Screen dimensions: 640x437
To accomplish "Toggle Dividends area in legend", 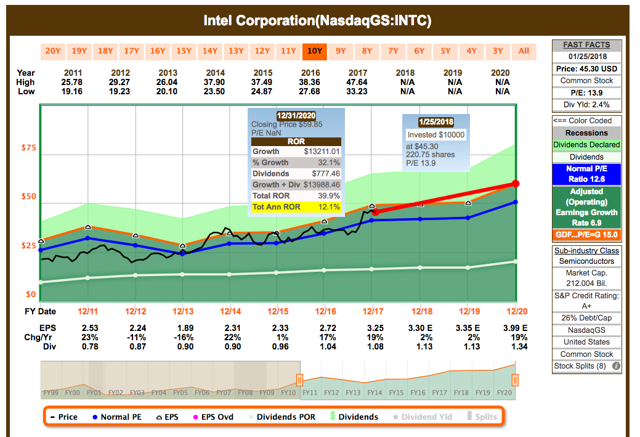I will pos(354,417).
